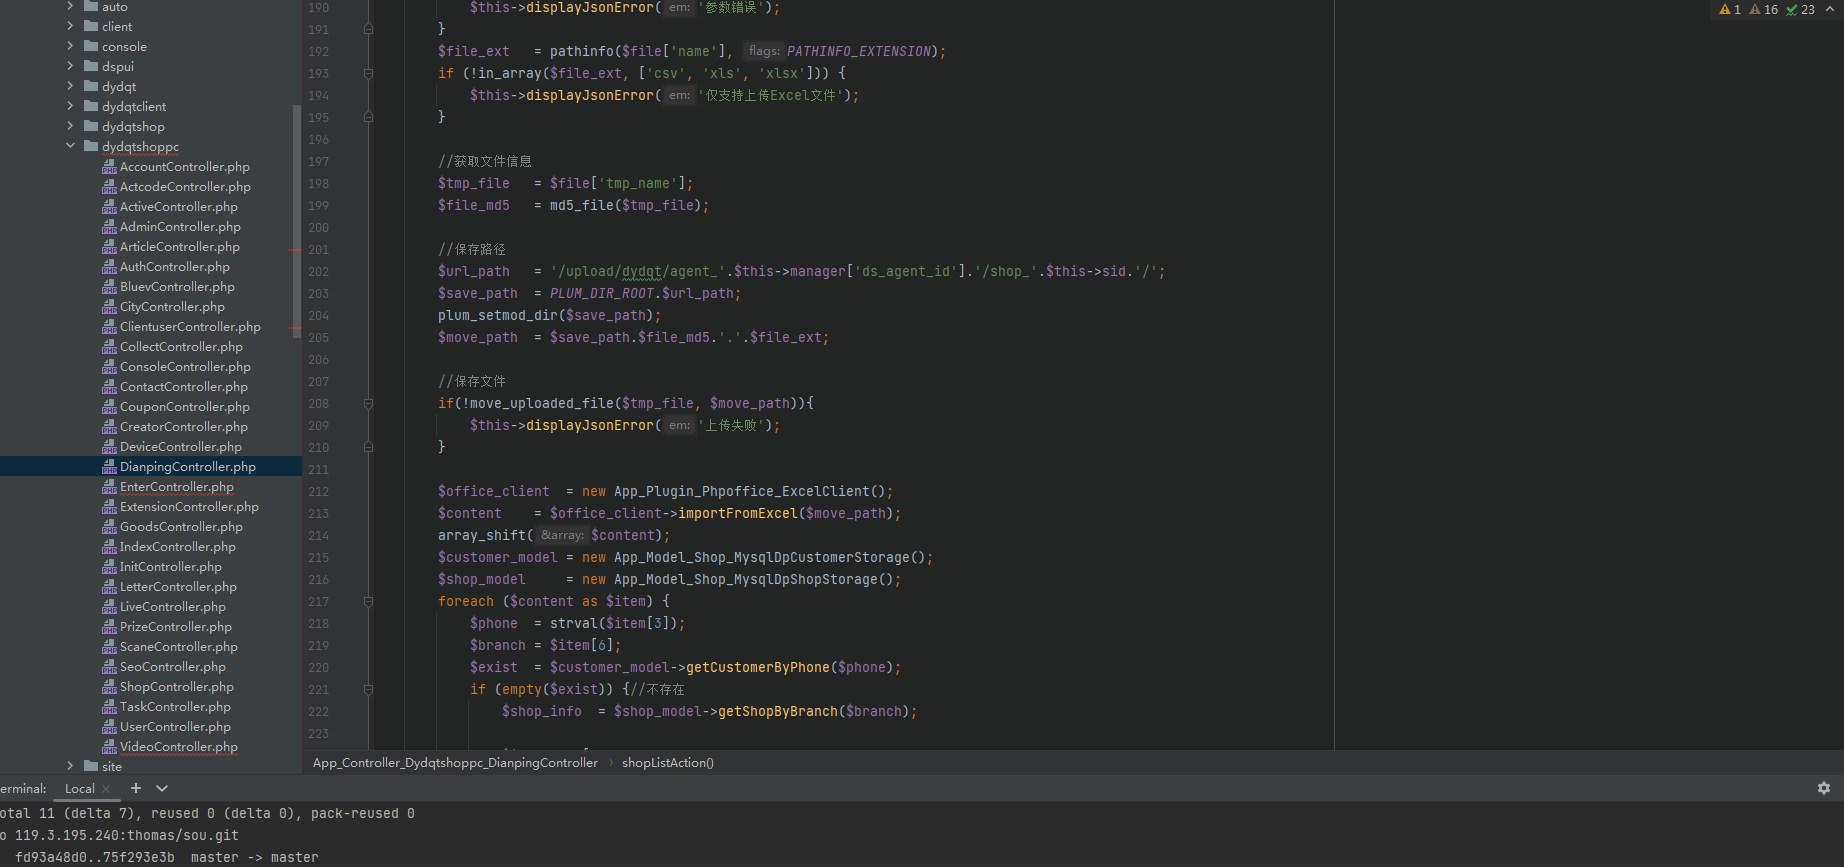Click the project tree vertical scrollbar
Screen dimensions: 1844x867
tap(296, 221)
